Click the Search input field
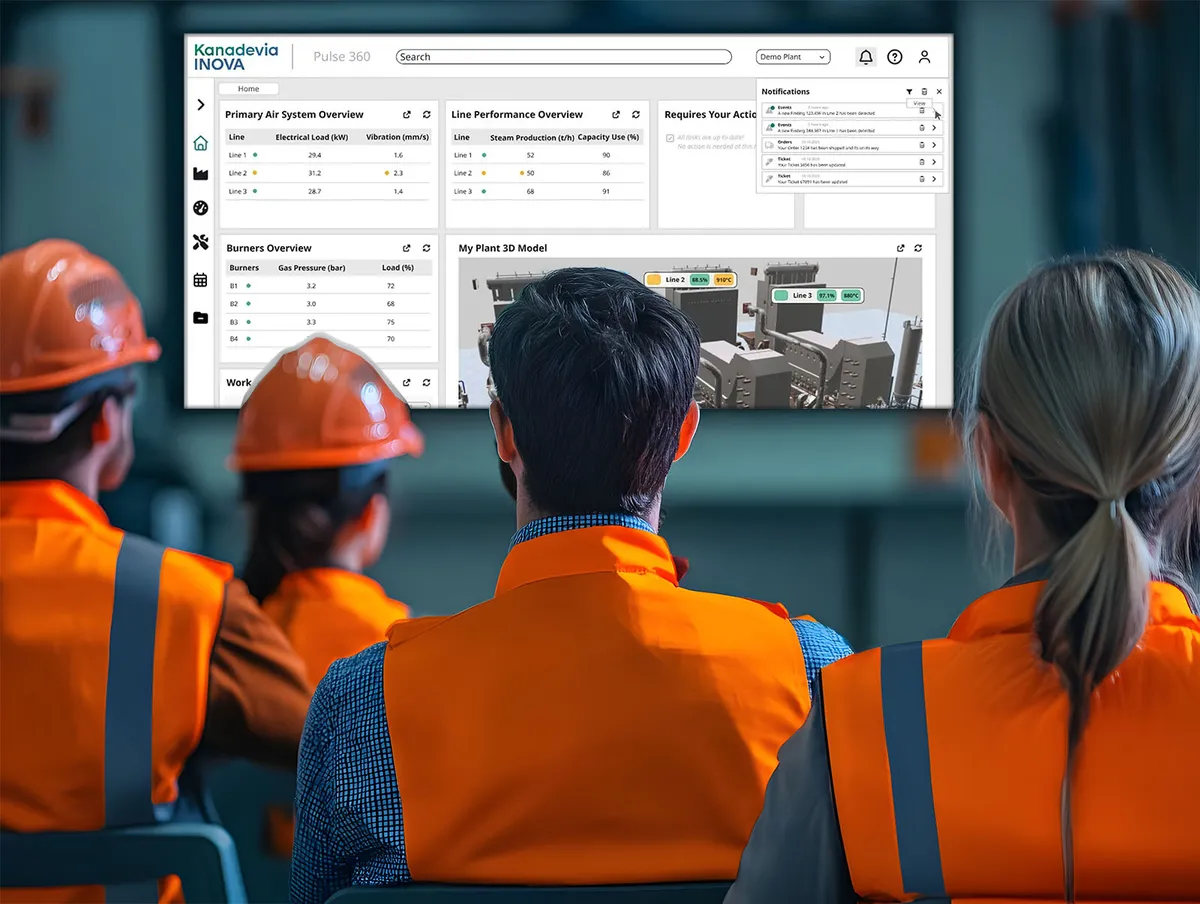 tap(563, 57)
